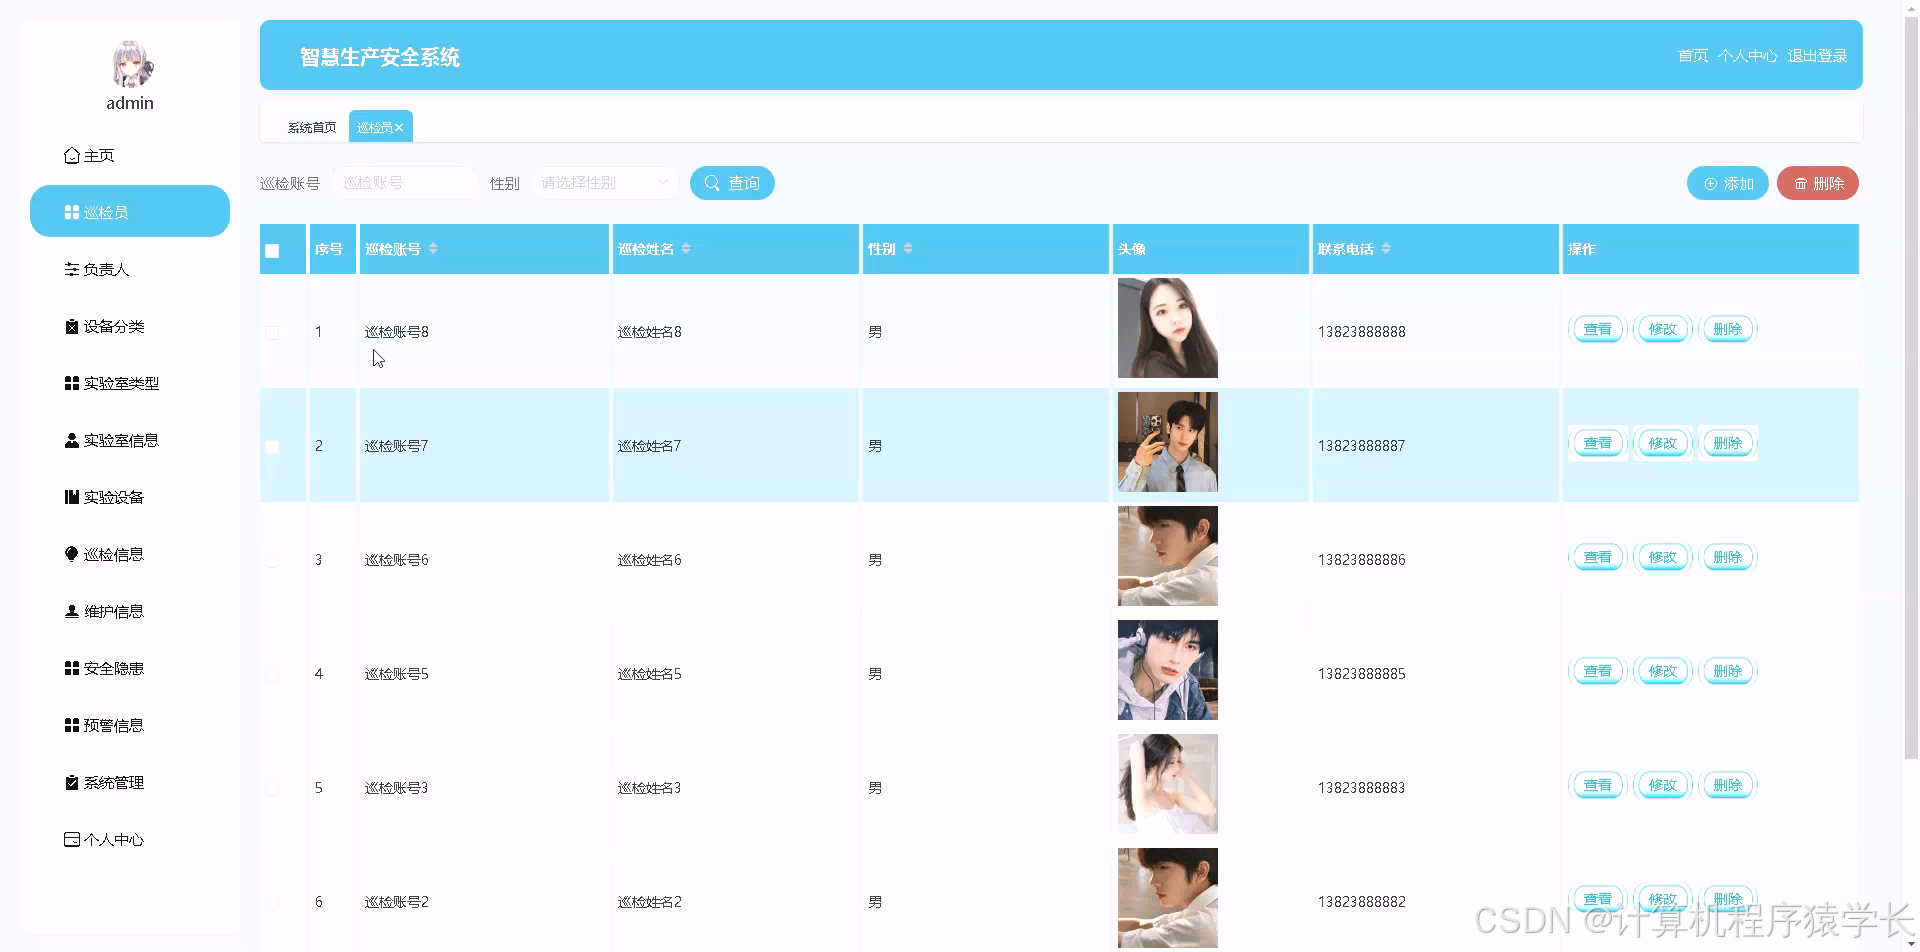Click 删除 button for 巡检账号7

pyautogui.click(x=1728, y=443)
